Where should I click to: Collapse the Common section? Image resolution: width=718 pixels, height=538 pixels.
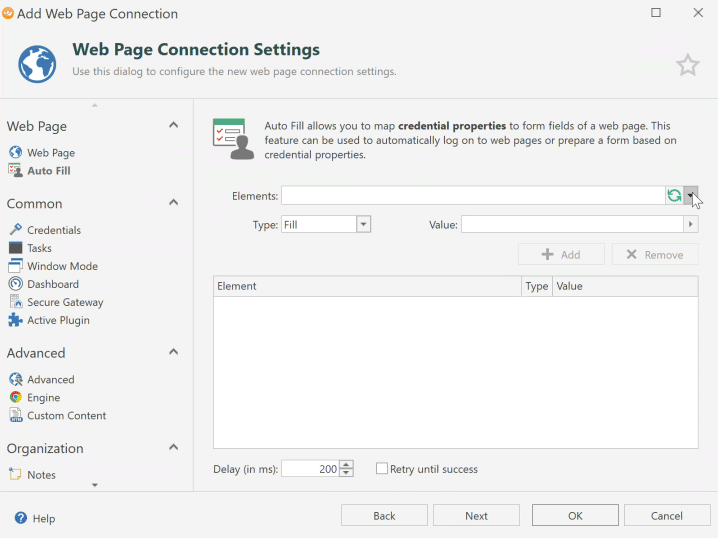pyautogui.click(x=173, y=203)
